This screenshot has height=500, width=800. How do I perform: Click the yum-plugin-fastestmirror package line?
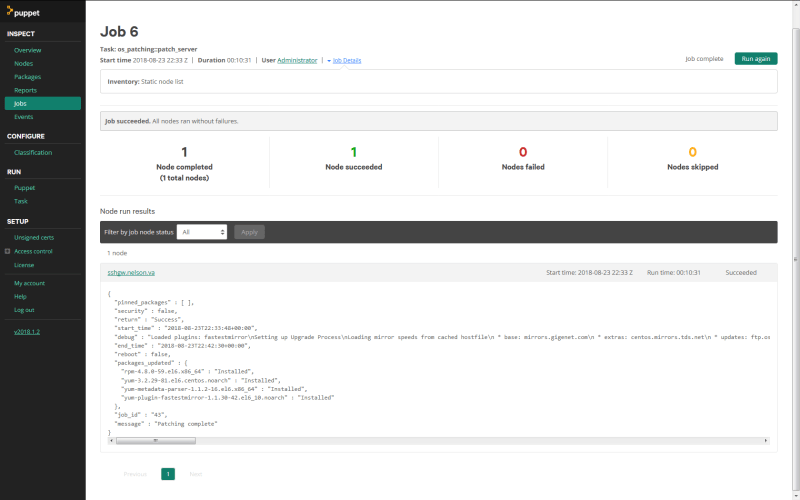coord(228,397)
